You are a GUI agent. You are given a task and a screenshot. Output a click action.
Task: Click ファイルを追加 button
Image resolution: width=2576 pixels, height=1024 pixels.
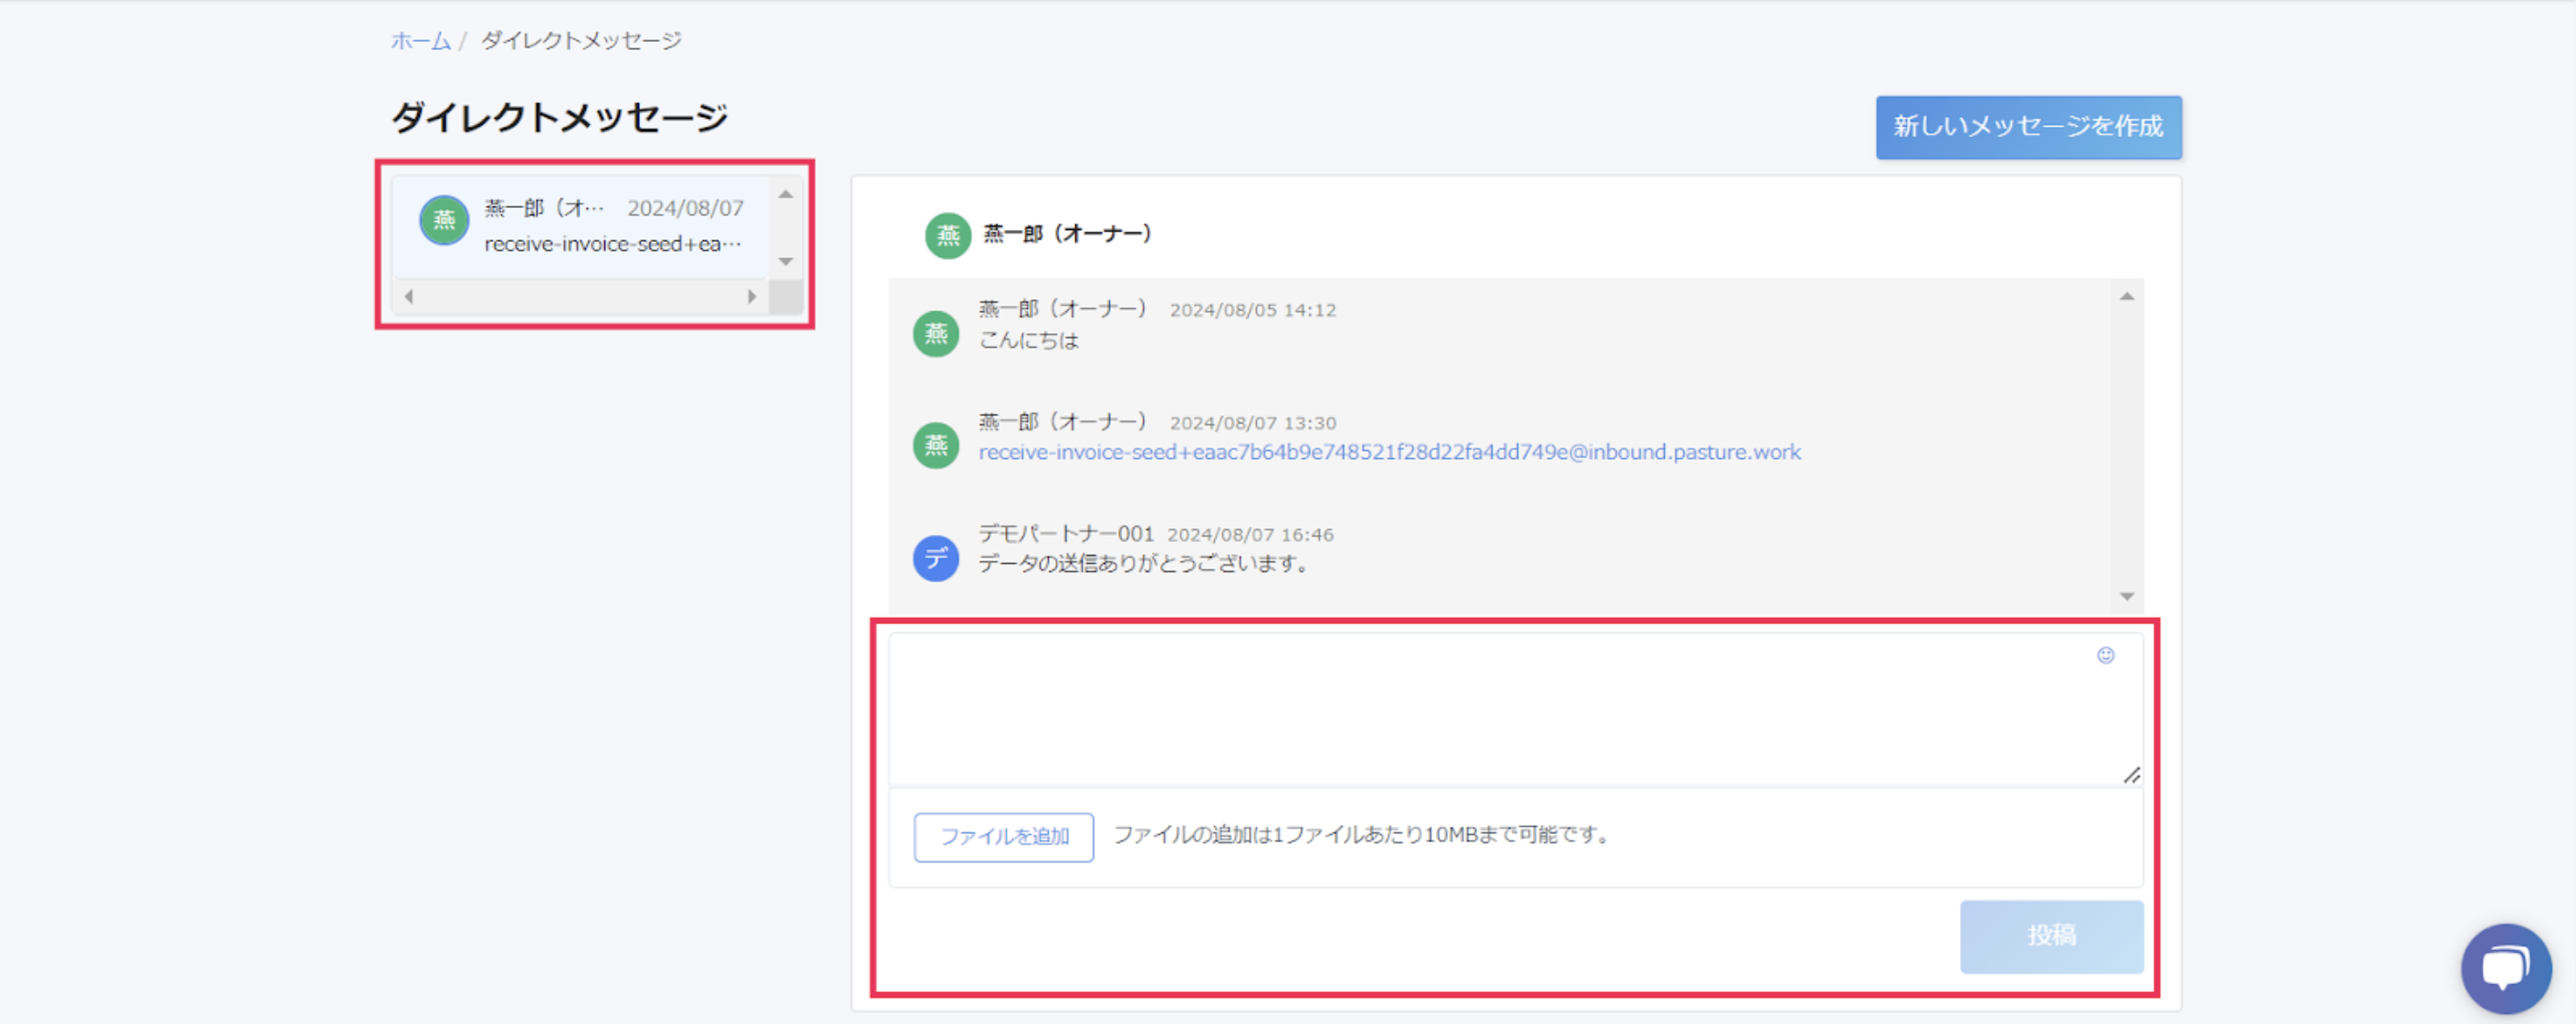click(1003, 836)
